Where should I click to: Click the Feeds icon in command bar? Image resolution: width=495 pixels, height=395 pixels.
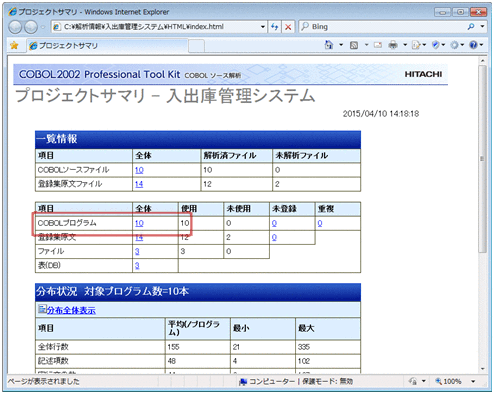(x=354, y=45)
